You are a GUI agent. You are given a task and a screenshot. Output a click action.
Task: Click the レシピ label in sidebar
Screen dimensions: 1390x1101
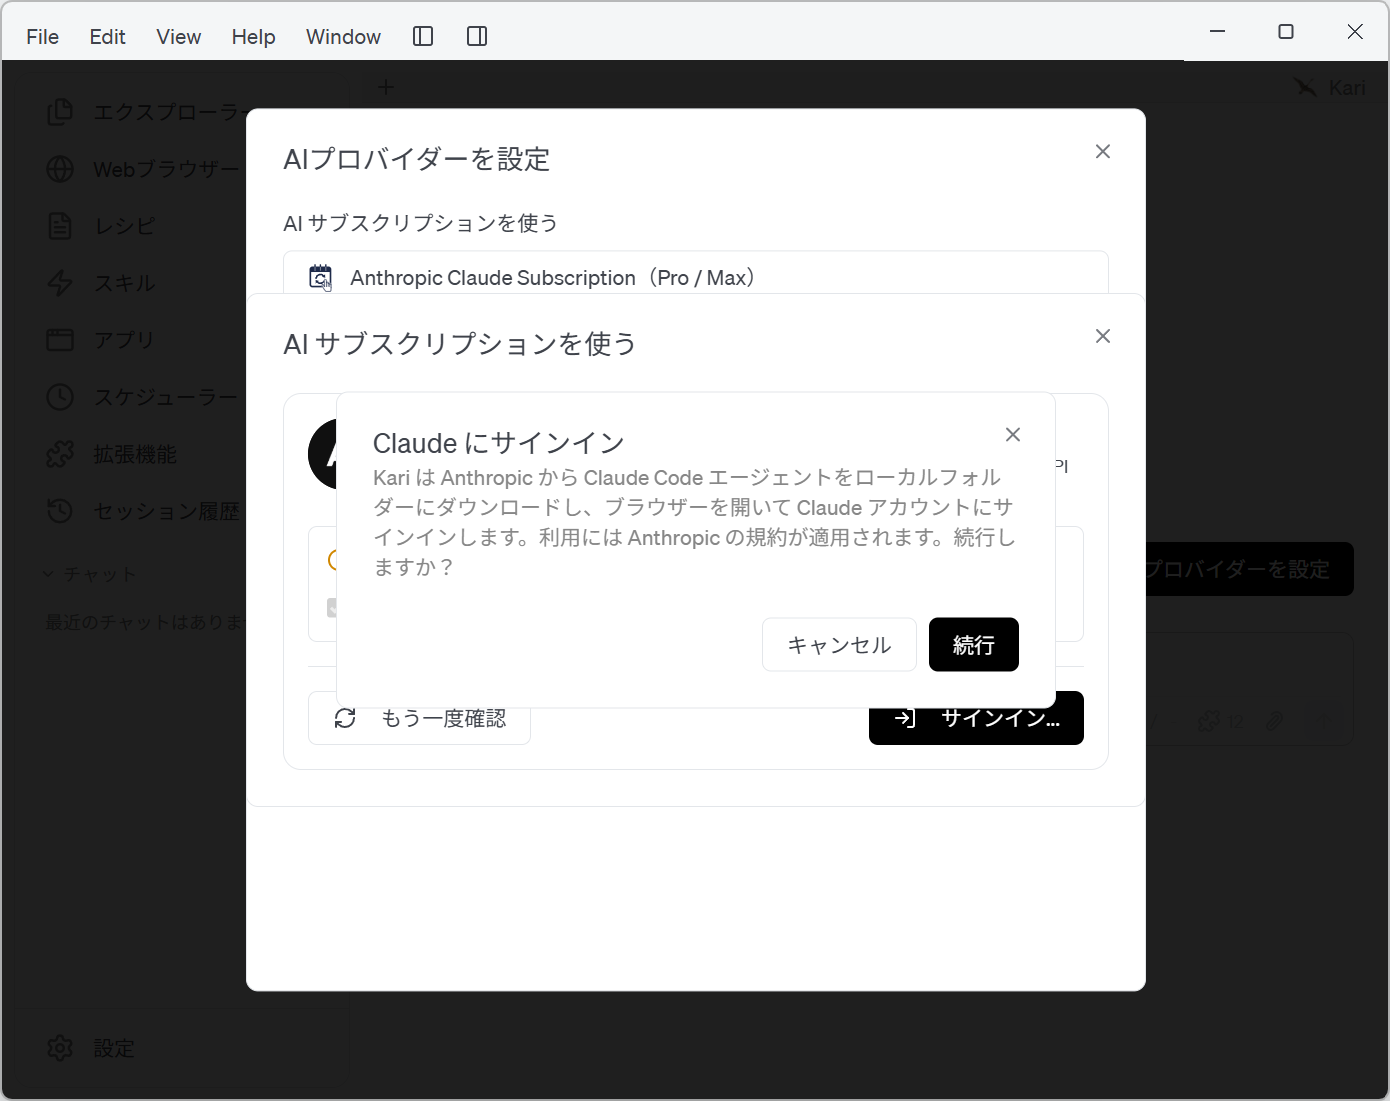click(124, 226)
